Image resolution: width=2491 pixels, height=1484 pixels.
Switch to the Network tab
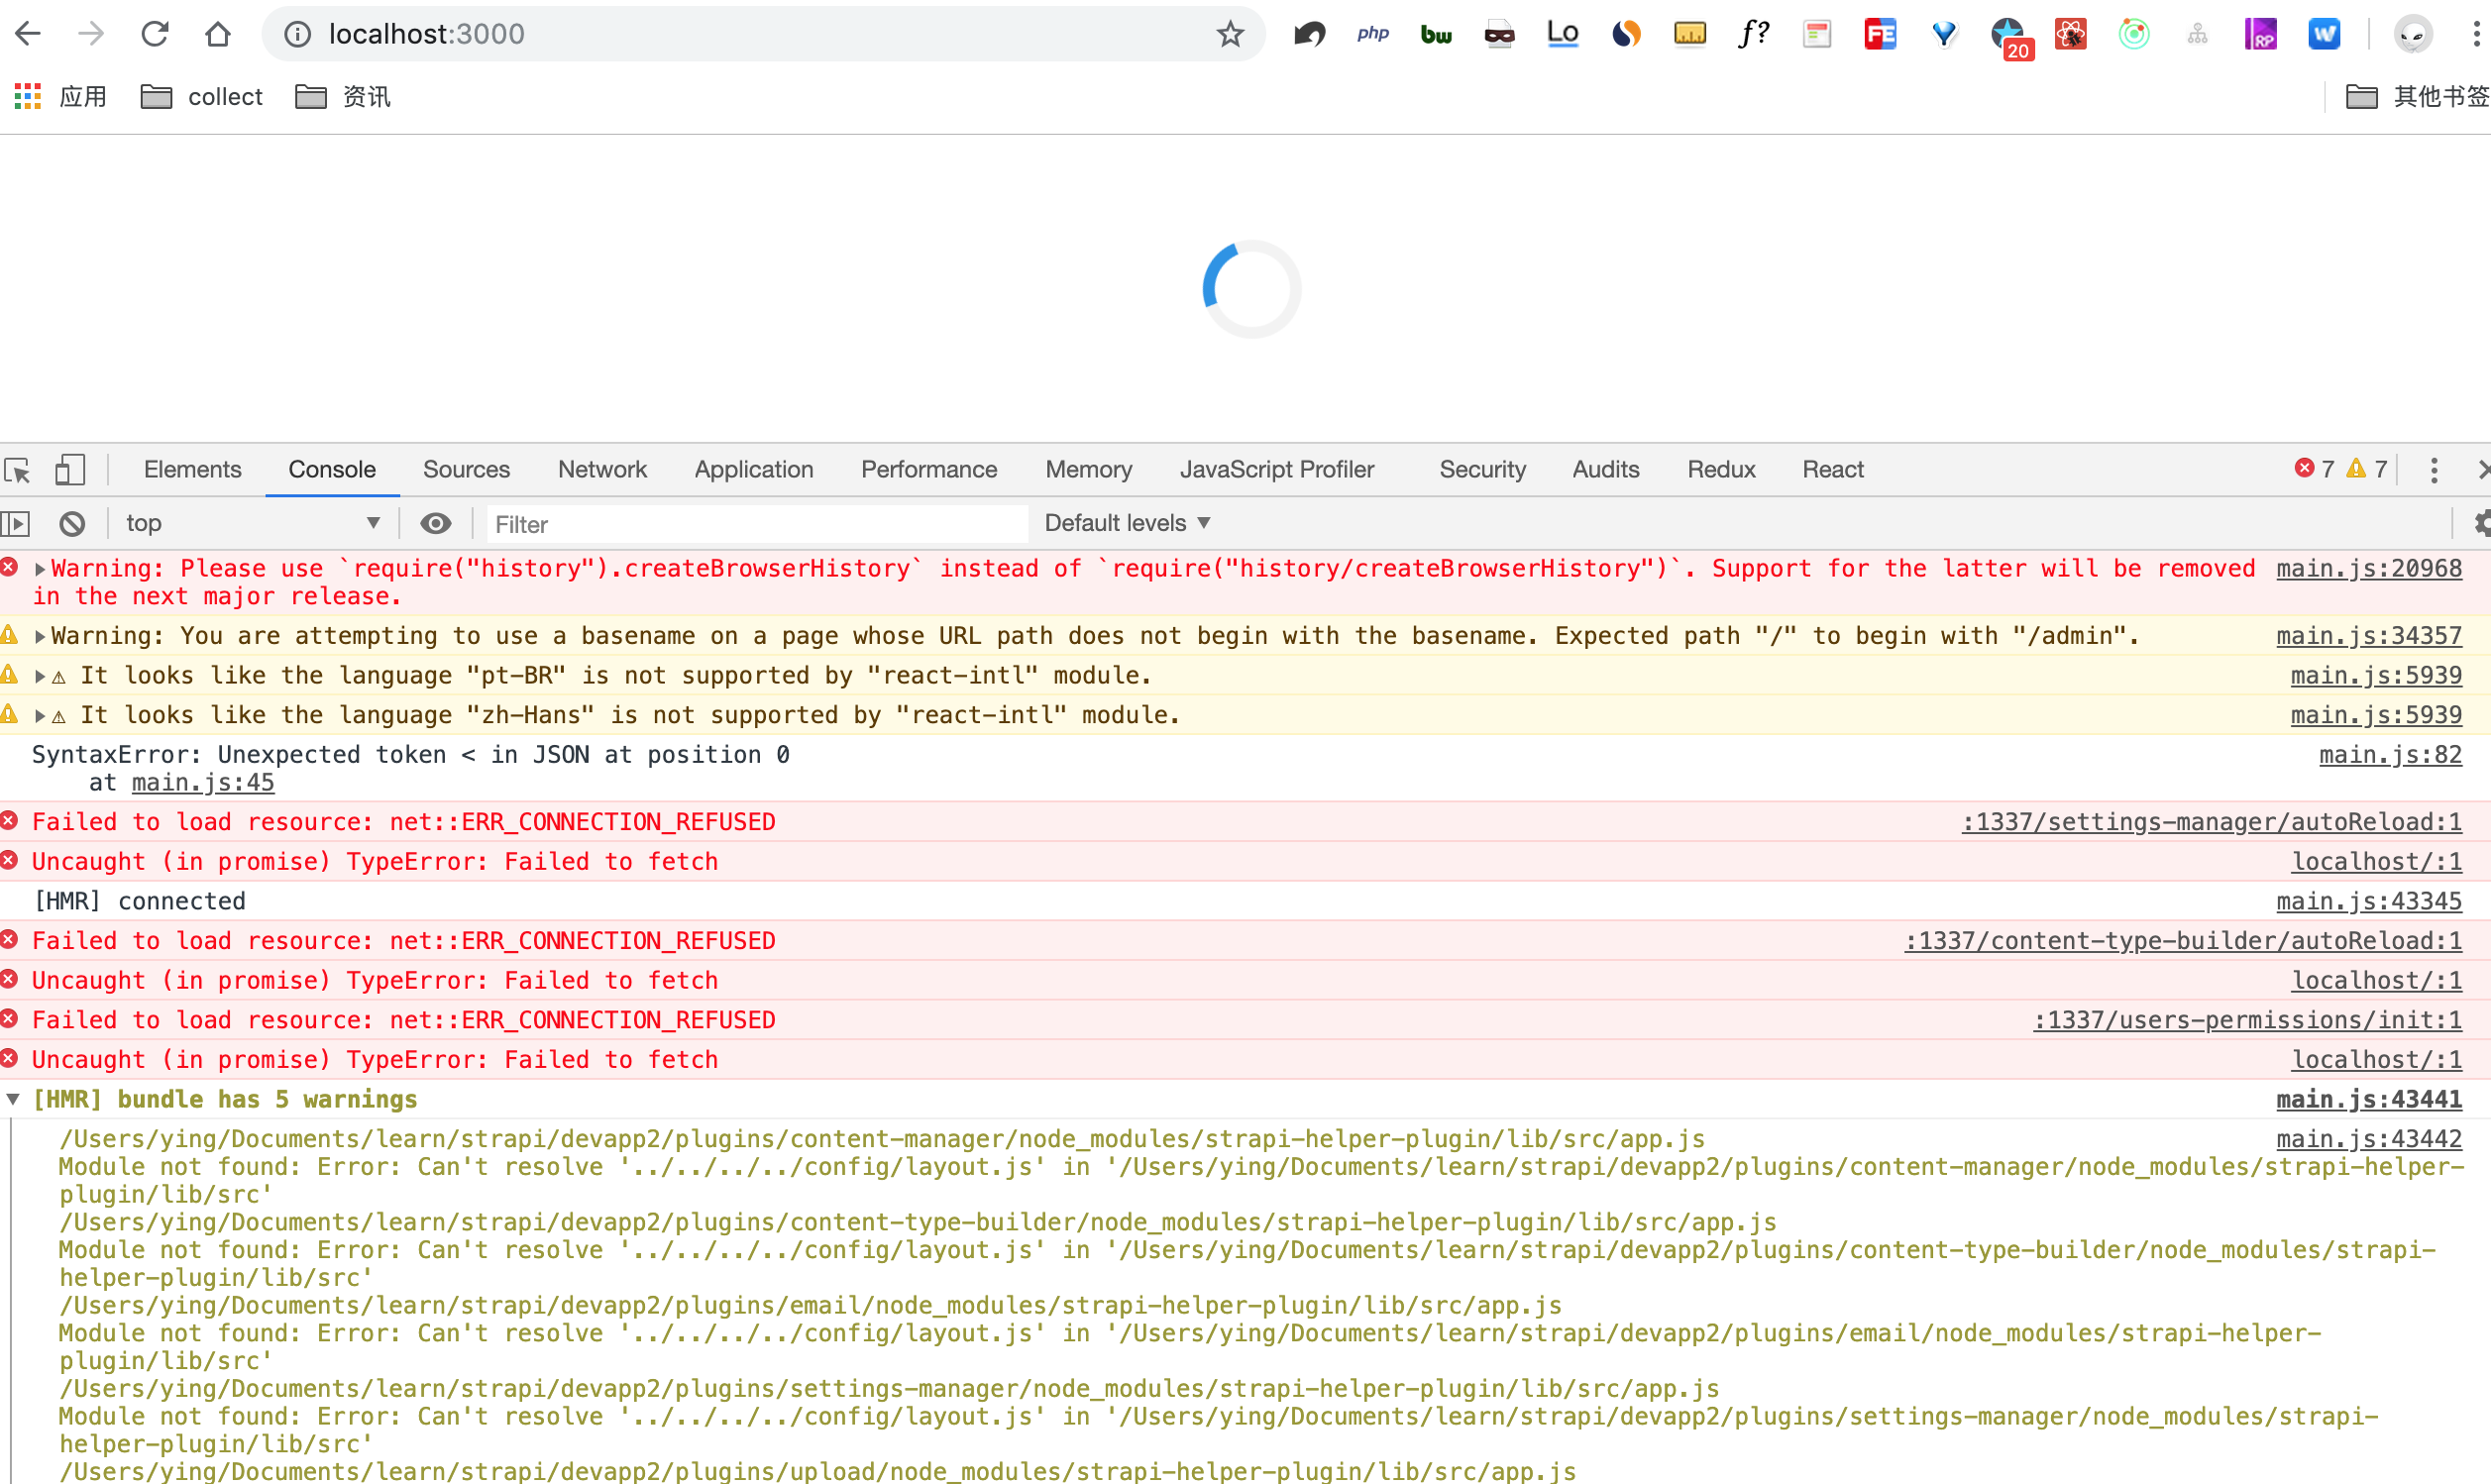click(x=602, y=469)
